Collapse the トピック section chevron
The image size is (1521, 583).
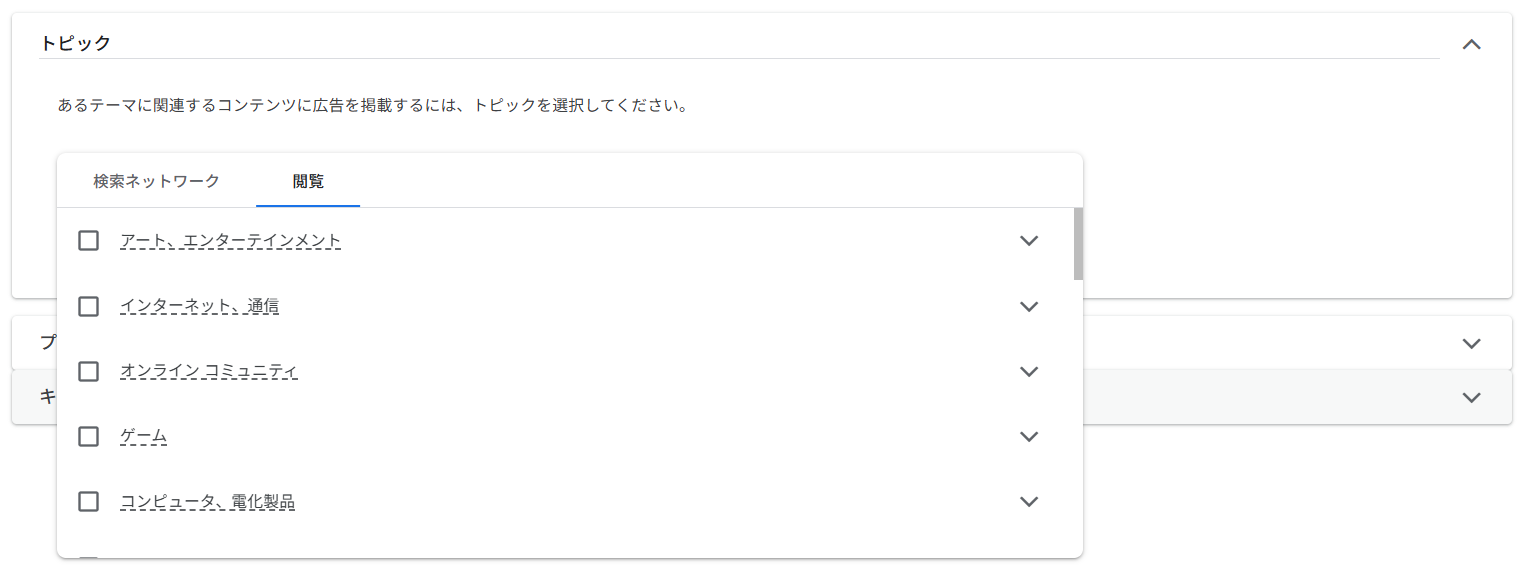pos(1471,44)
